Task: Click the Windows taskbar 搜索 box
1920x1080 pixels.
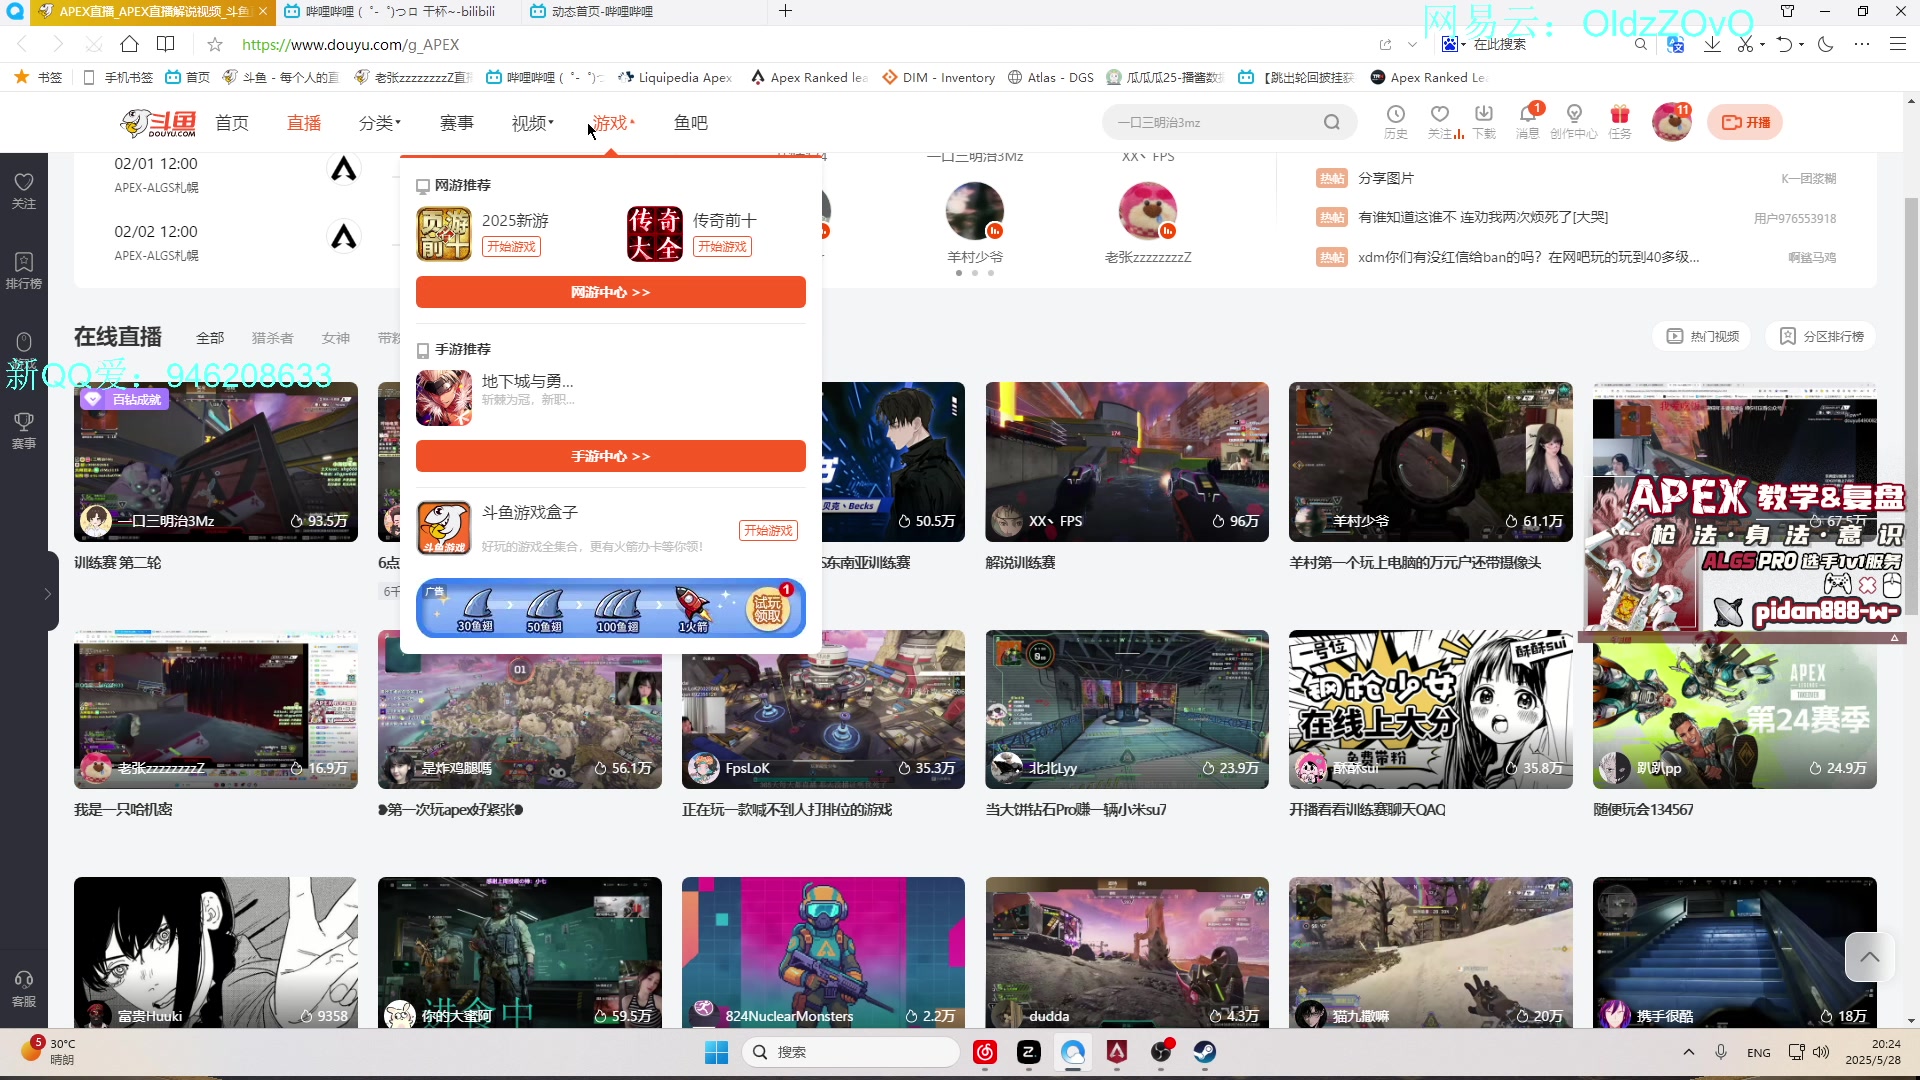Action: click(x=851, y=1052)
